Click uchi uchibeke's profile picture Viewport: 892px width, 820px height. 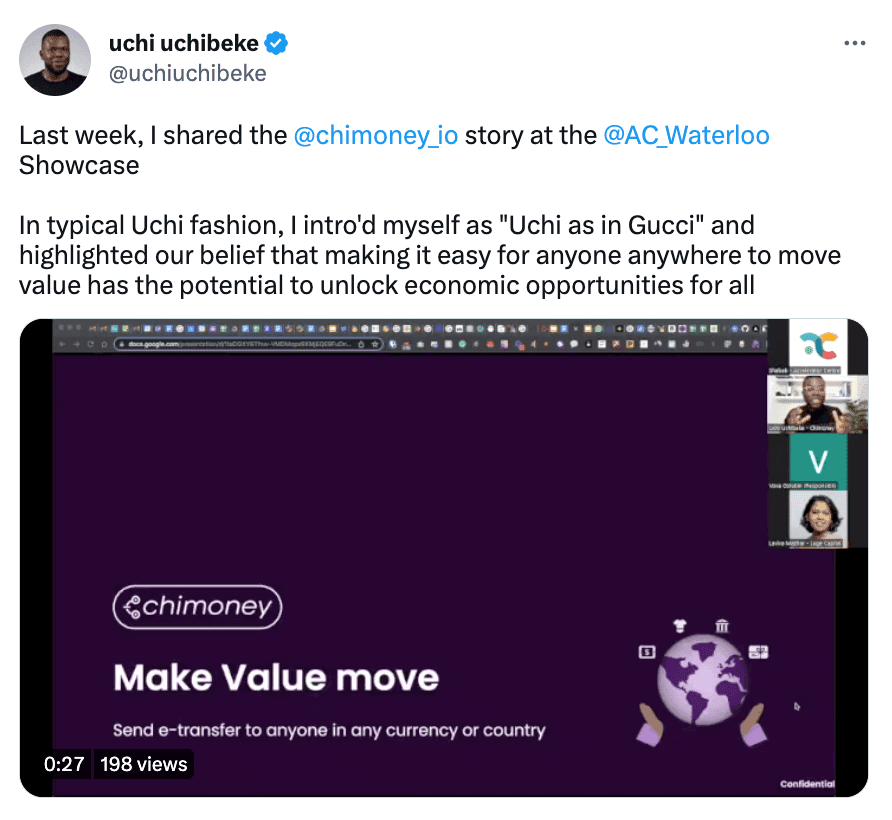pos(55,60)
